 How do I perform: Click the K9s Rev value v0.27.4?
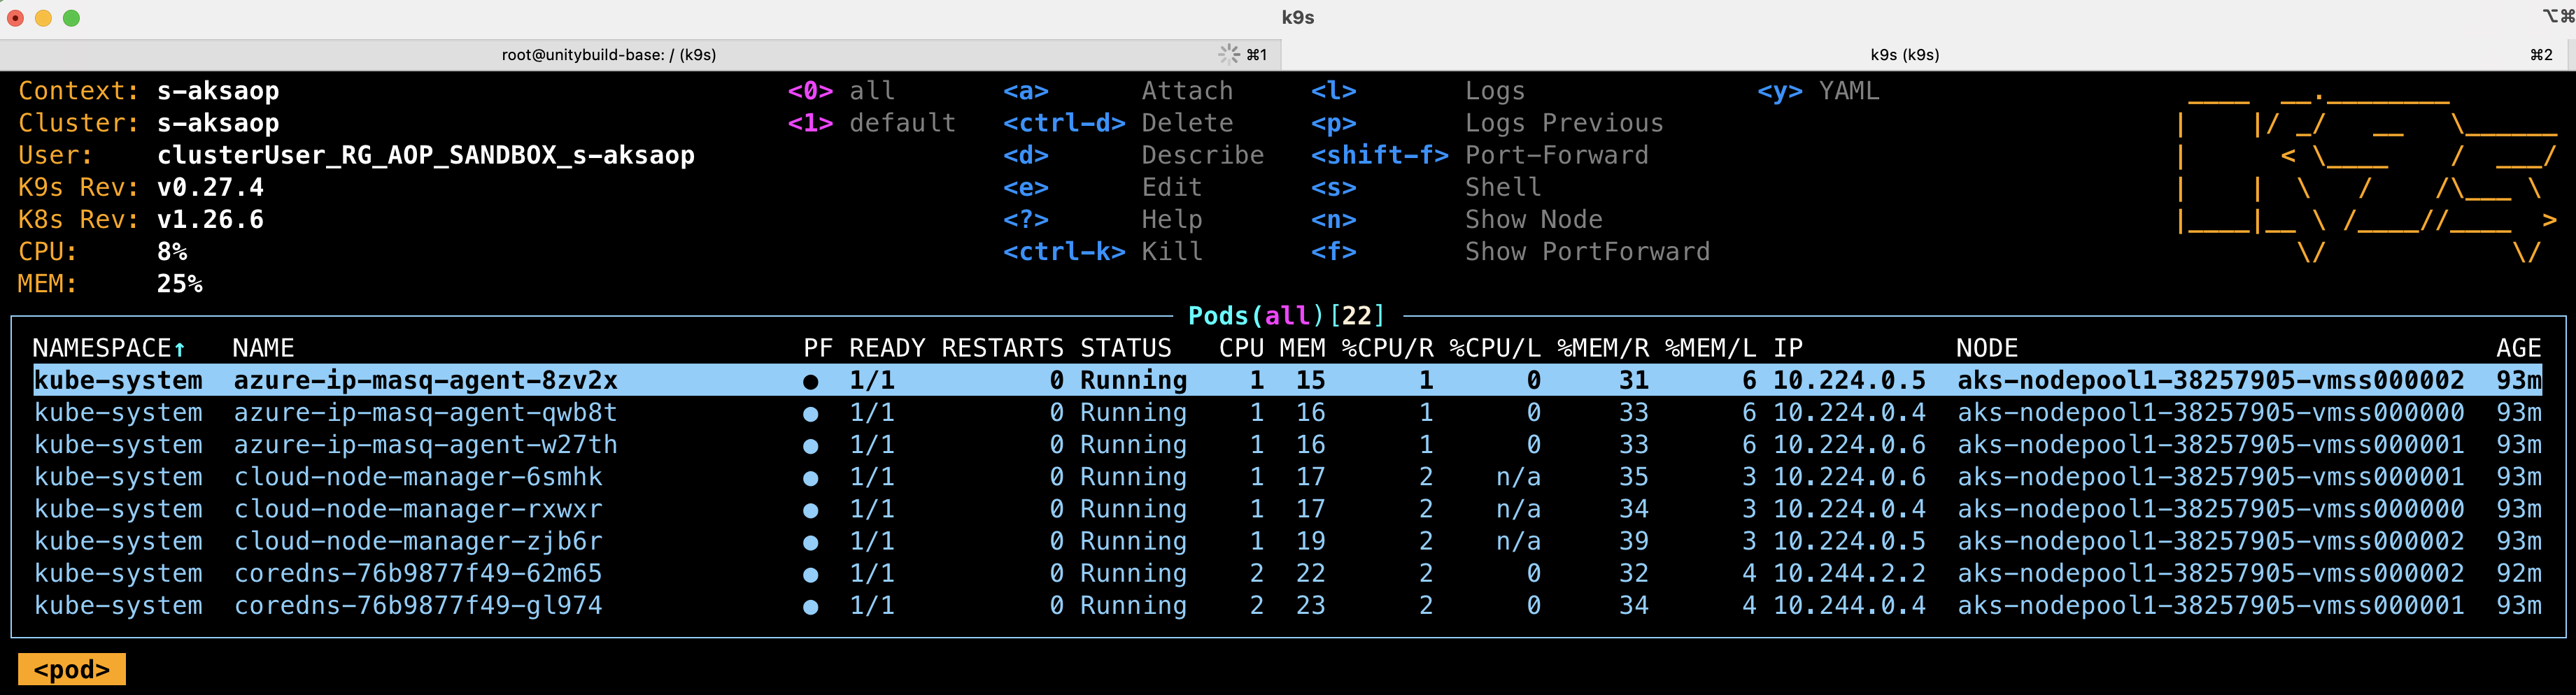[x=210, y=187]
